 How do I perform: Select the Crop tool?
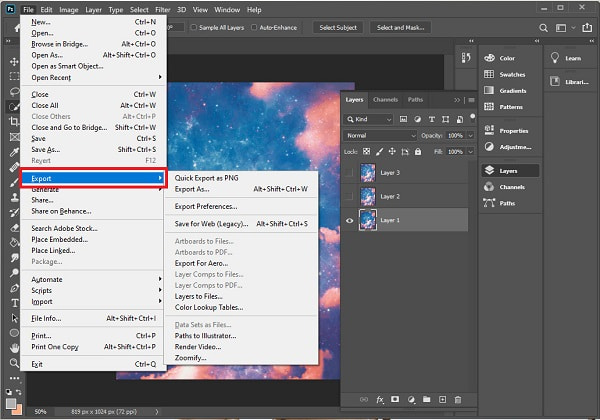(x=14, y=122)
